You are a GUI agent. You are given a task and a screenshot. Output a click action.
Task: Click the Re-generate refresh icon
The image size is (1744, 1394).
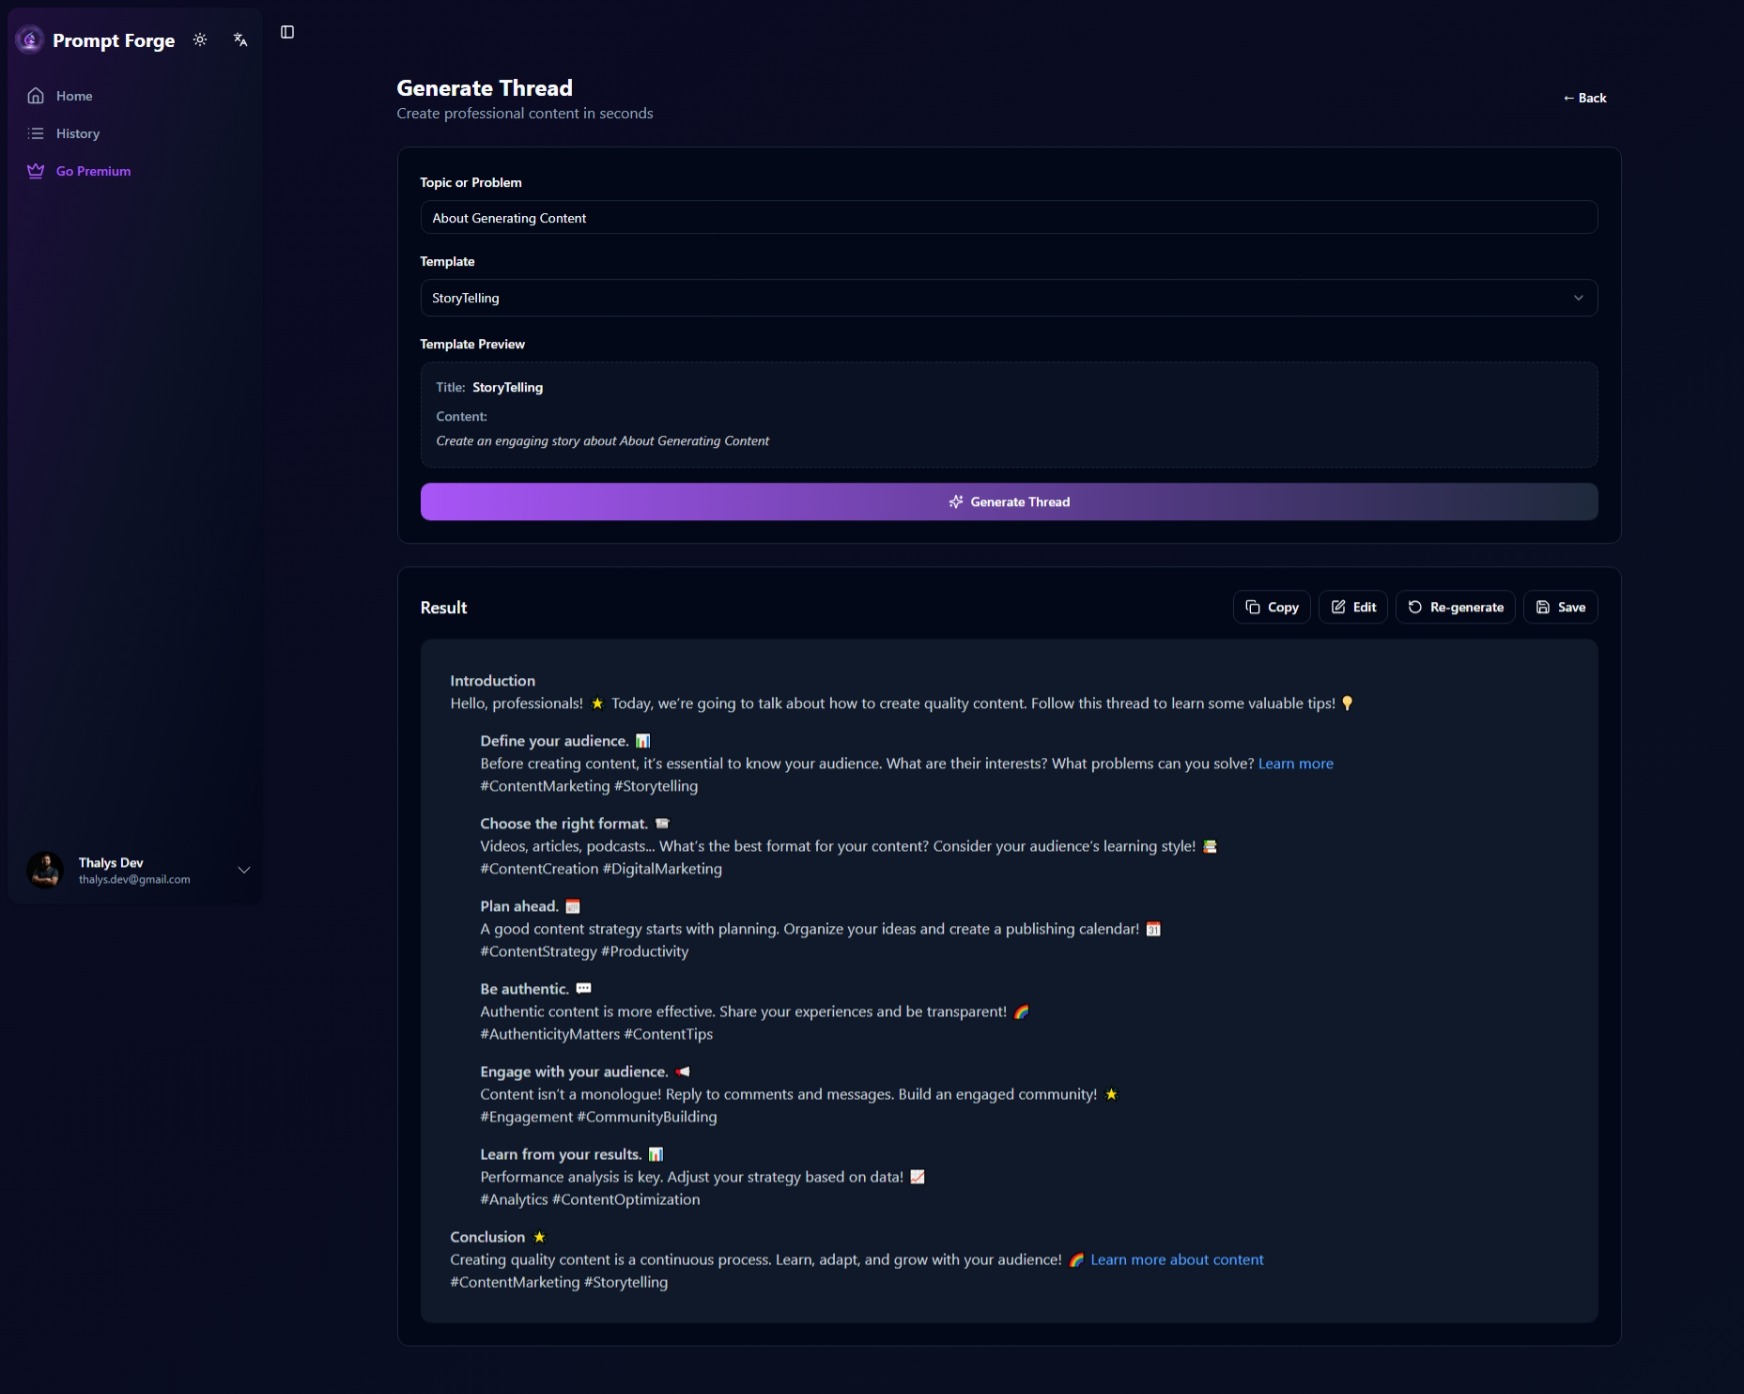tap(1414, 607)
